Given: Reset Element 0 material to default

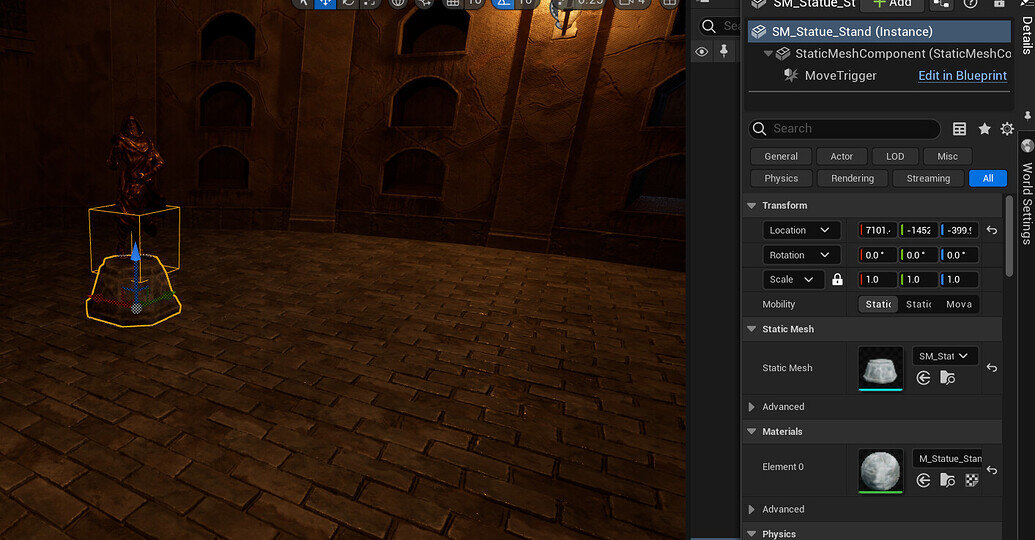Looking at the screenshot, I should point(991,470).
